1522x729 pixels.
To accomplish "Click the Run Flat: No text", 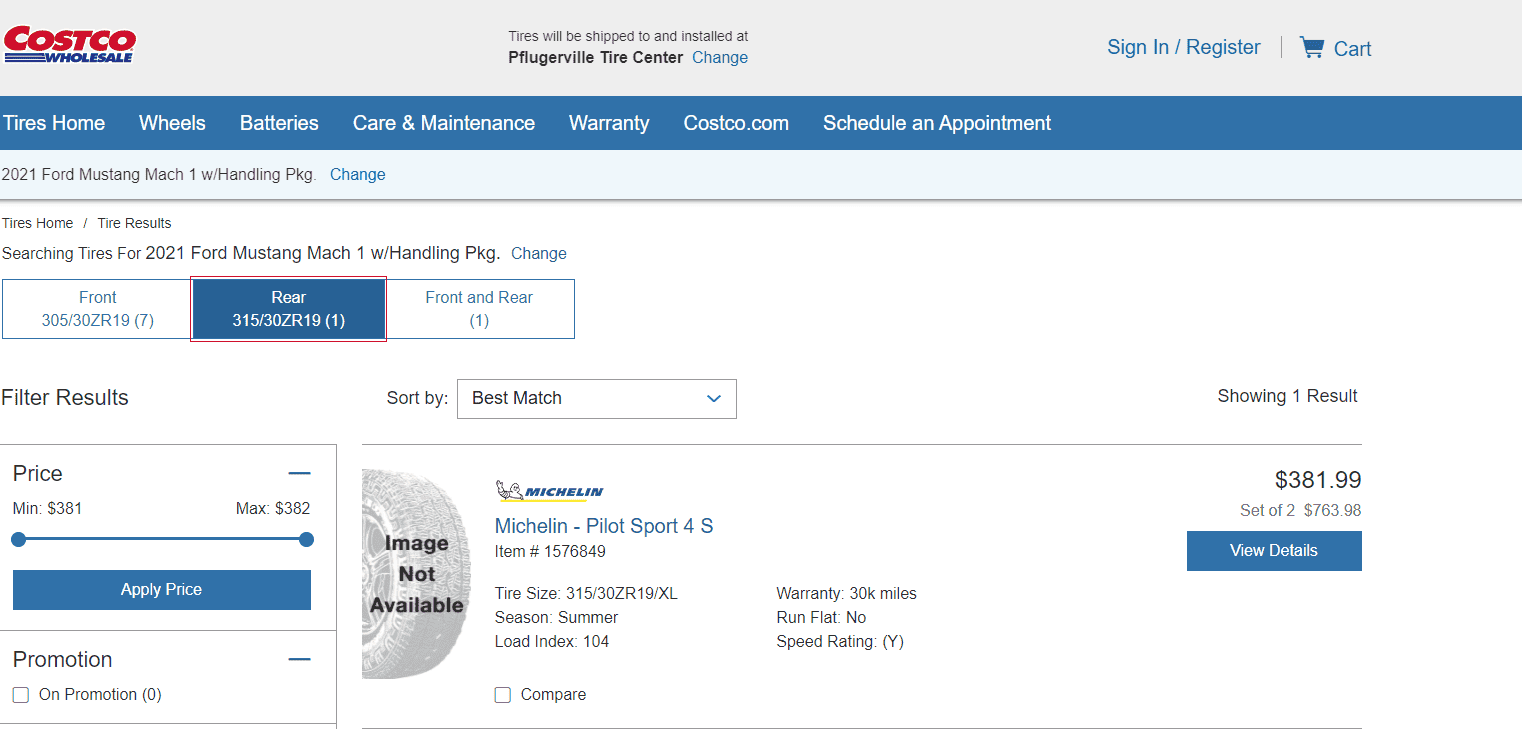I will click(822, 618).
